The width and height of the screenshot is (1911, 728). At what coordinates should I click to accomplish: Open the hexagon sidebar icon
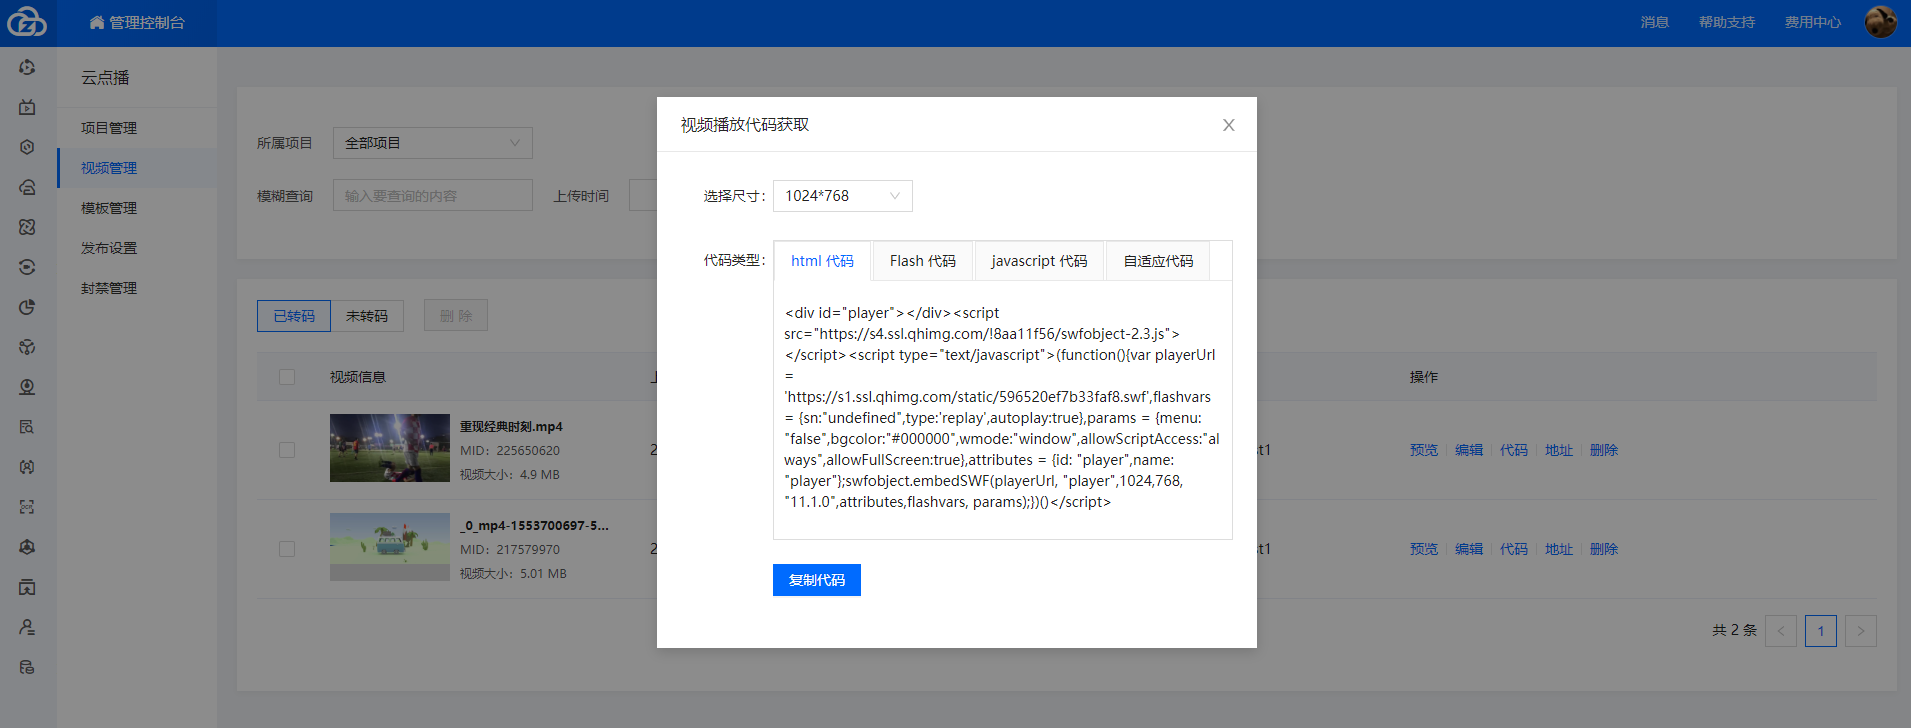pos(27,147)
